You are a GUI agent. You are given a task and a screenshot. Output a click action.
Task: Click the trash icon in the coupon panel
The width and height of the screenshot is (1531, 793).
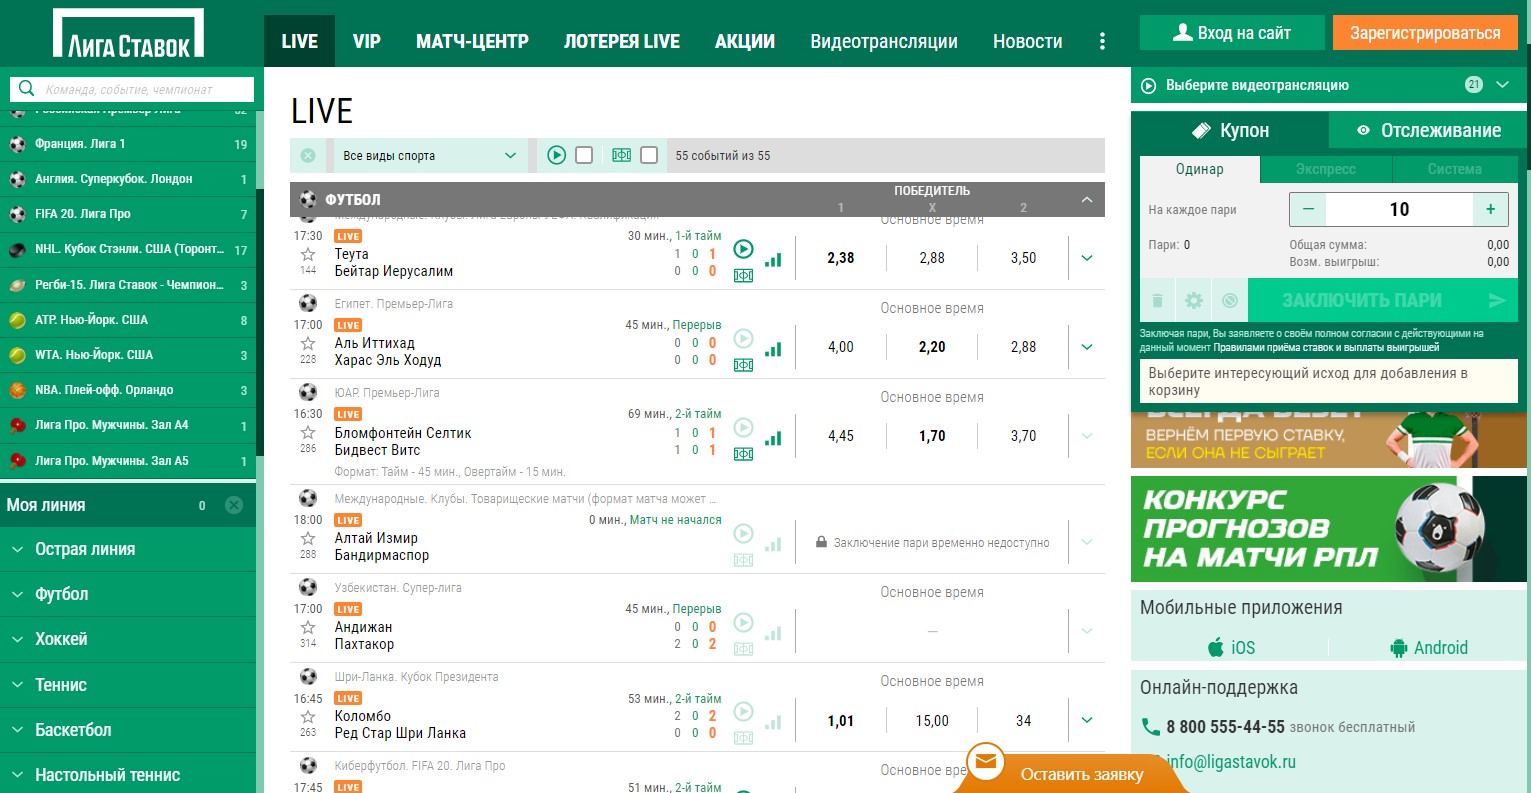pyautogui.click(x=1157, y=300)
